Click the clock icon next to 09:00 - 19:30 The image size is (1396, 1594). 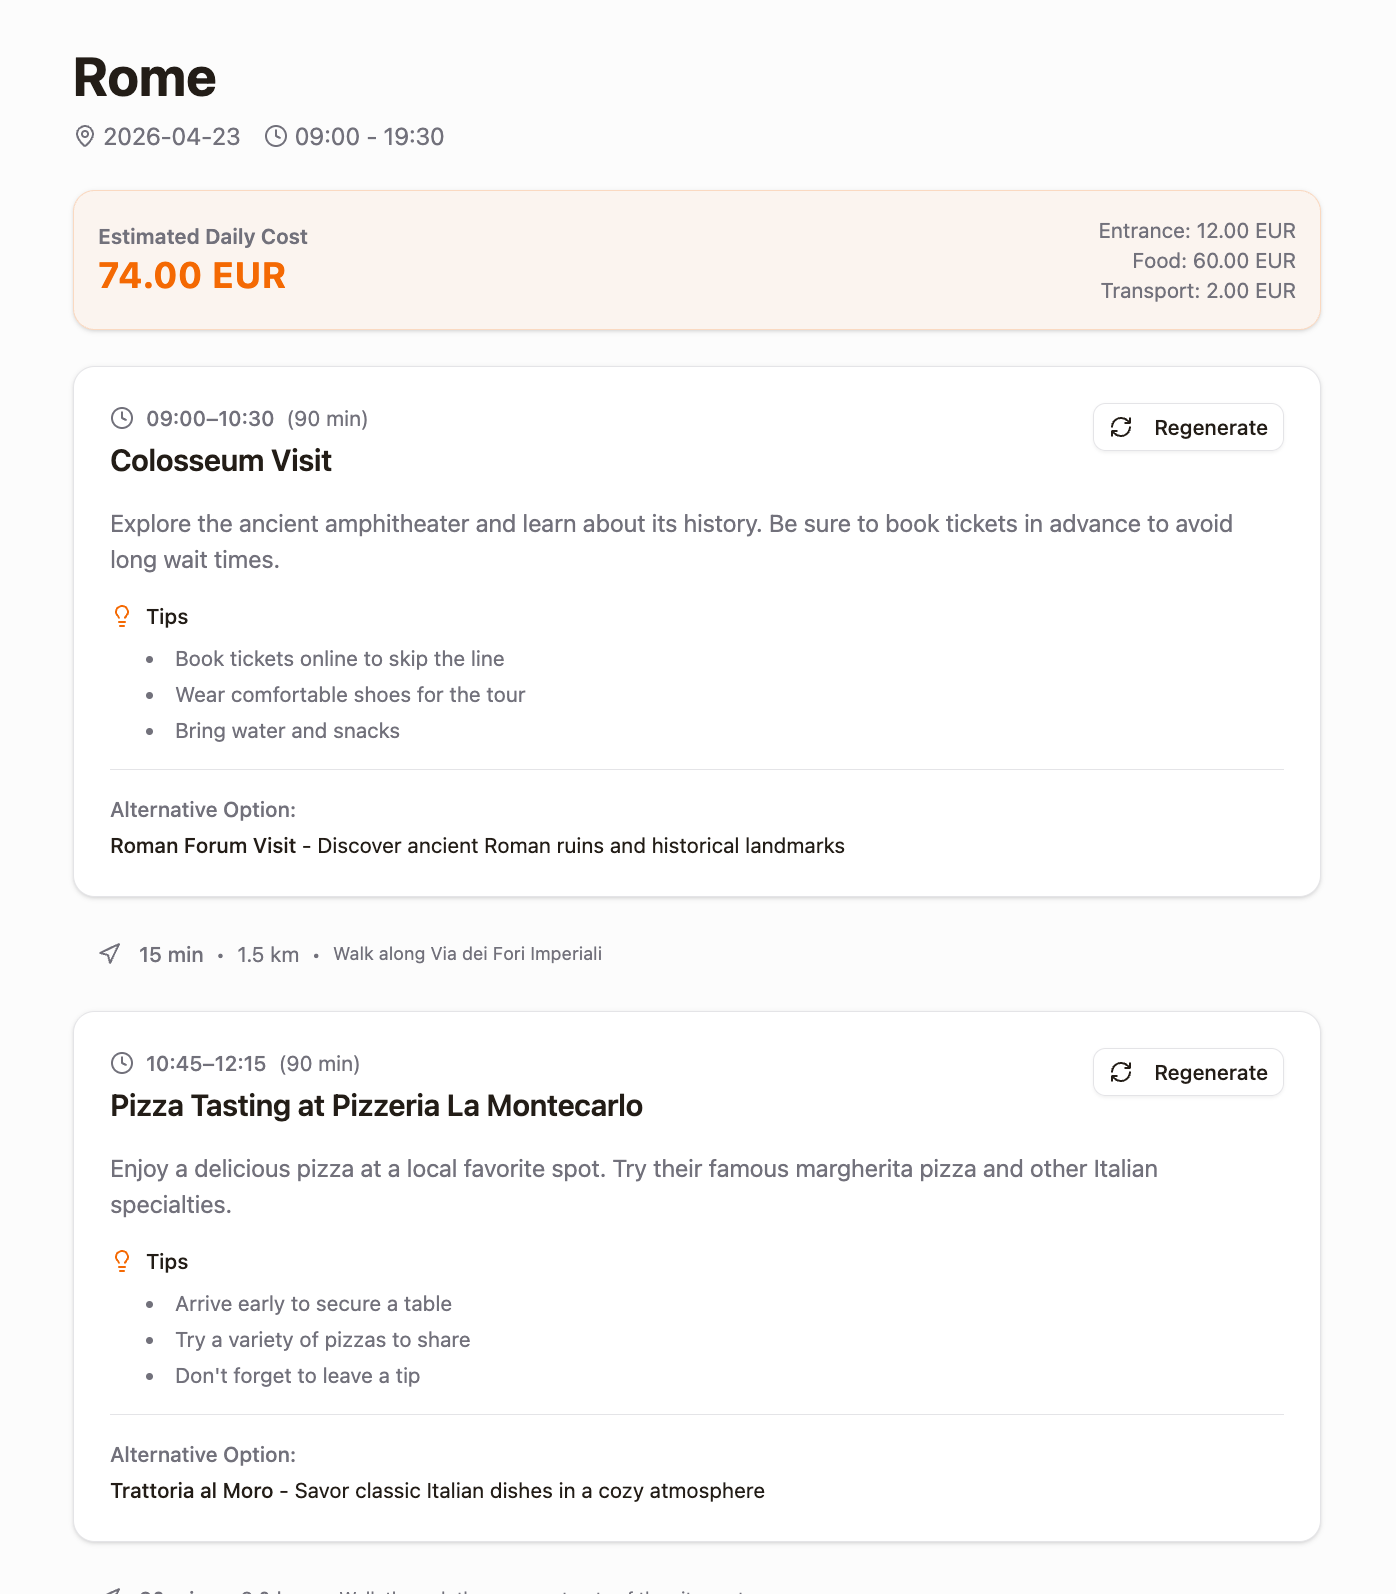tap(276, 136)
